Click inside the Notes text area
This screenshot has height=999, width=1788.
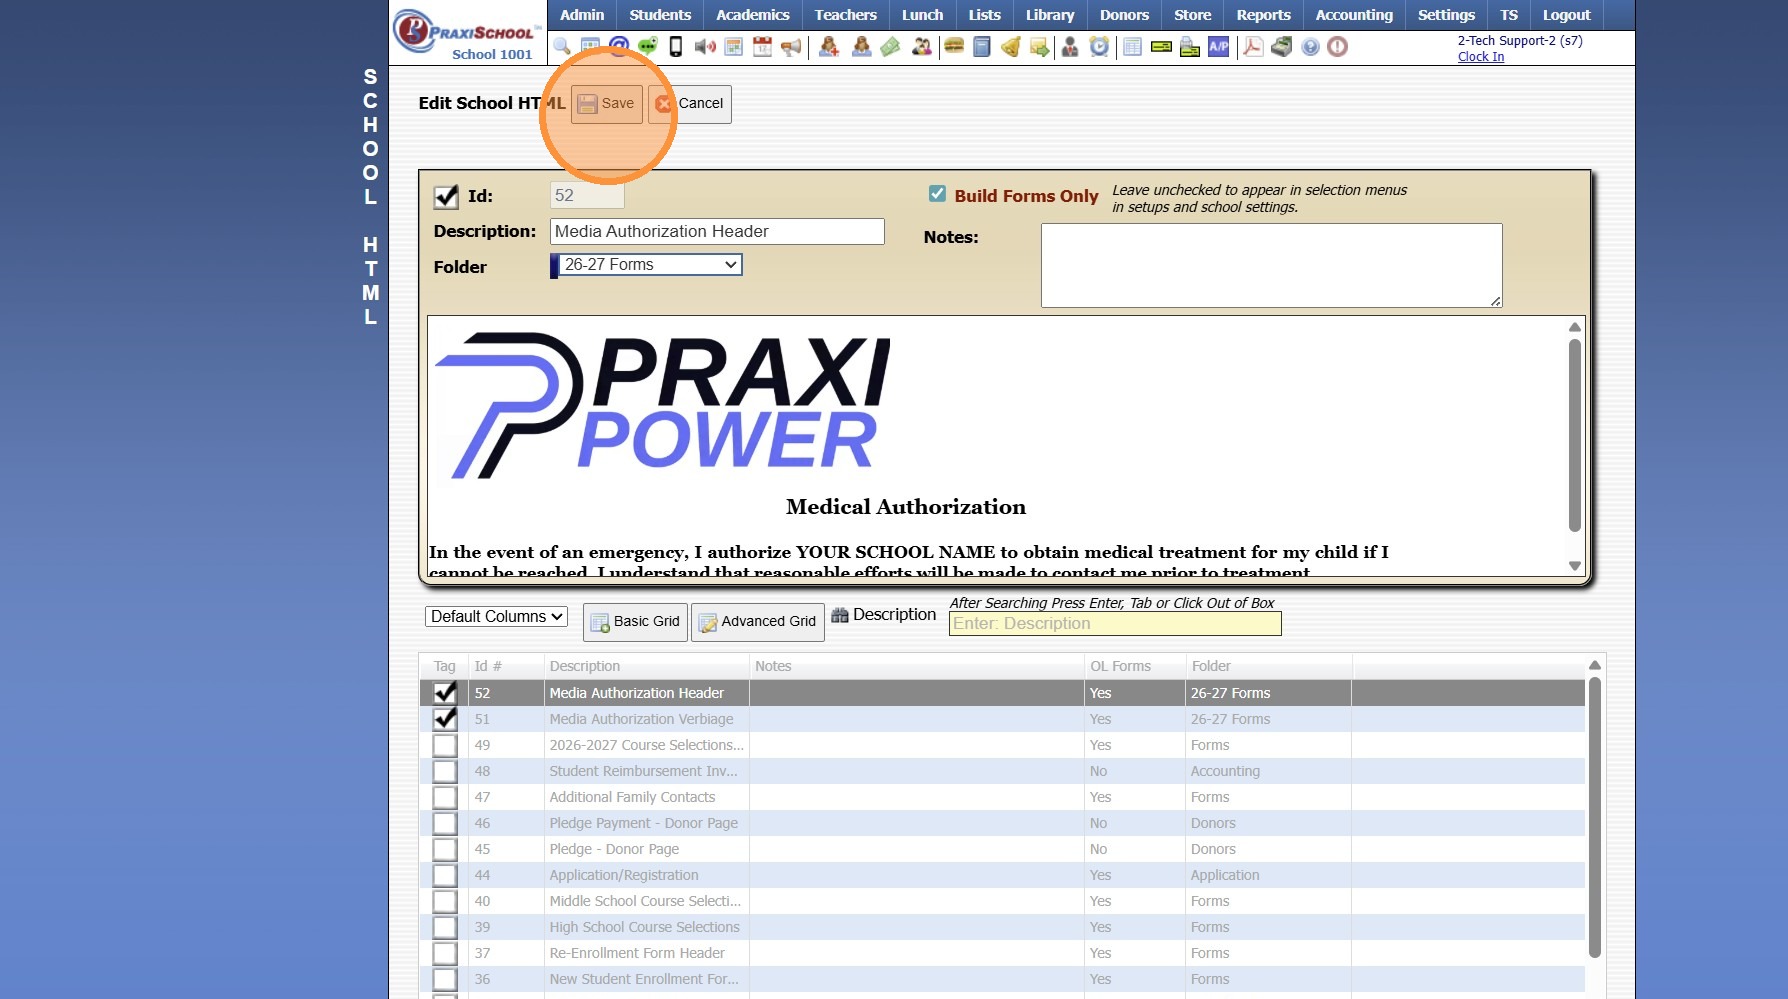click(1271, 265)
